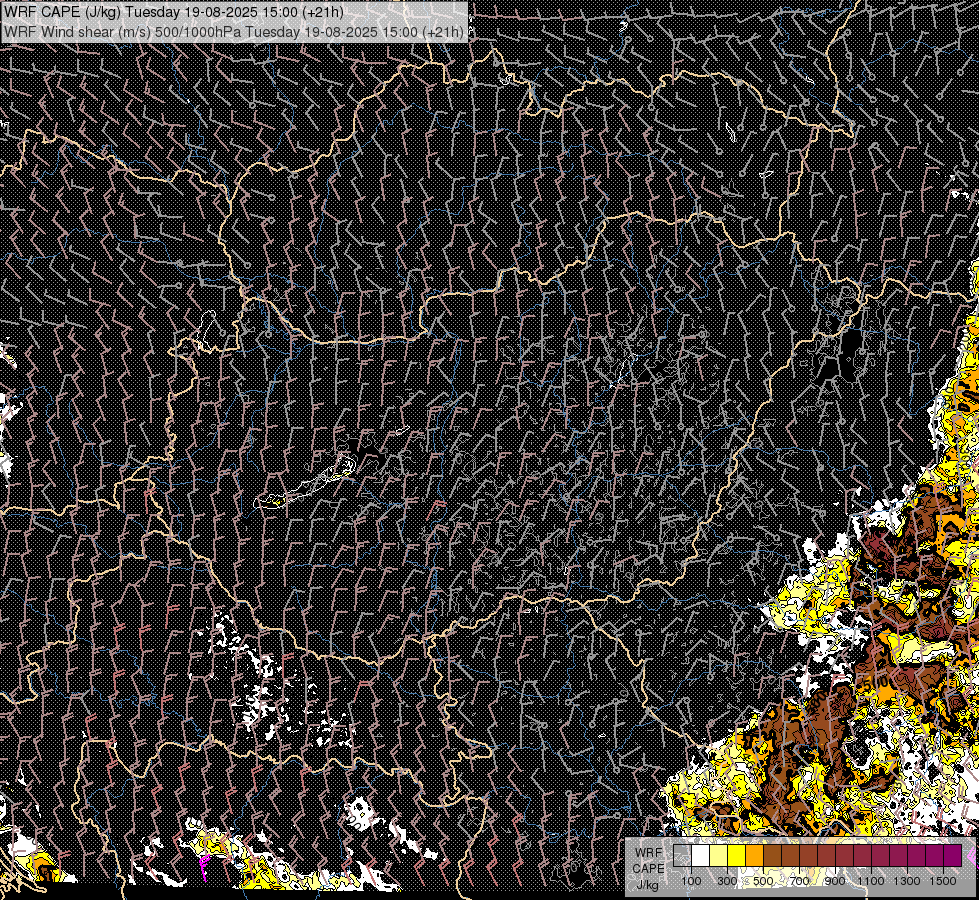Click the WRF CAPE title line
The image size is (979, 900).
click(174, 12)
